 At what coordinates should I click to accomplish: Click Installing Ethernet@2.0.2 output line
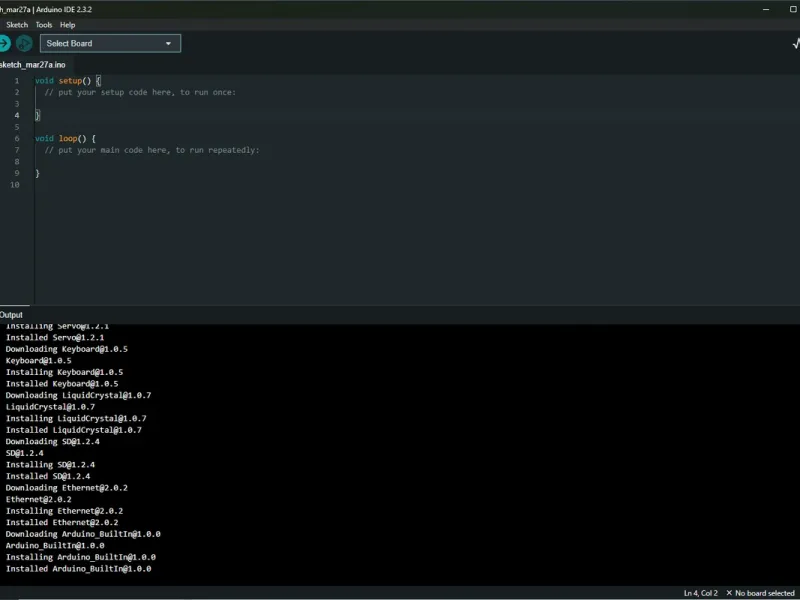[64, 511]
